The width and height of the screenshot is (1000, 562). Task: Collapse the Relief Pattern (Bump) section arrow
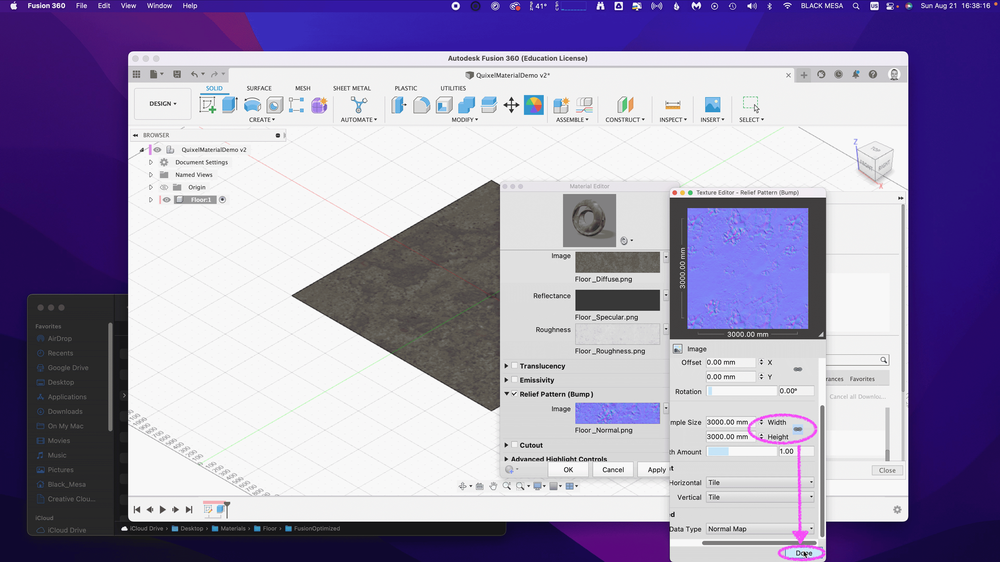507,394
